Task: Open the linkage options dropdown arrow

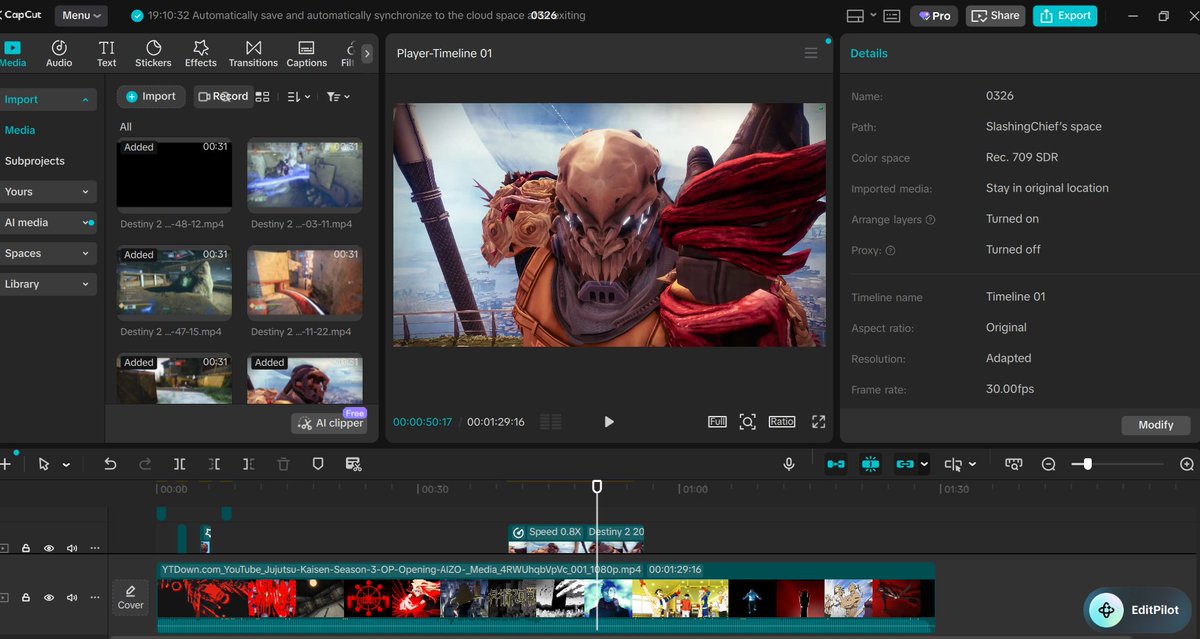Action: tap(924, 464)
